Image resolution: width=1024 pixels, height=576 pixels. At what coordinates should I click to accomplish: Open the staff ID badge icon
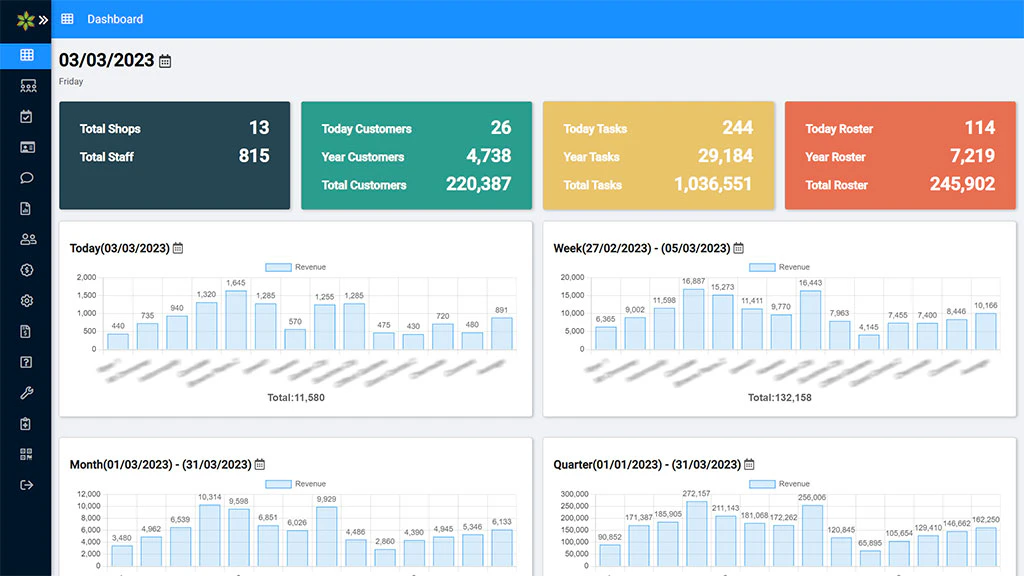tap(26, 146)
